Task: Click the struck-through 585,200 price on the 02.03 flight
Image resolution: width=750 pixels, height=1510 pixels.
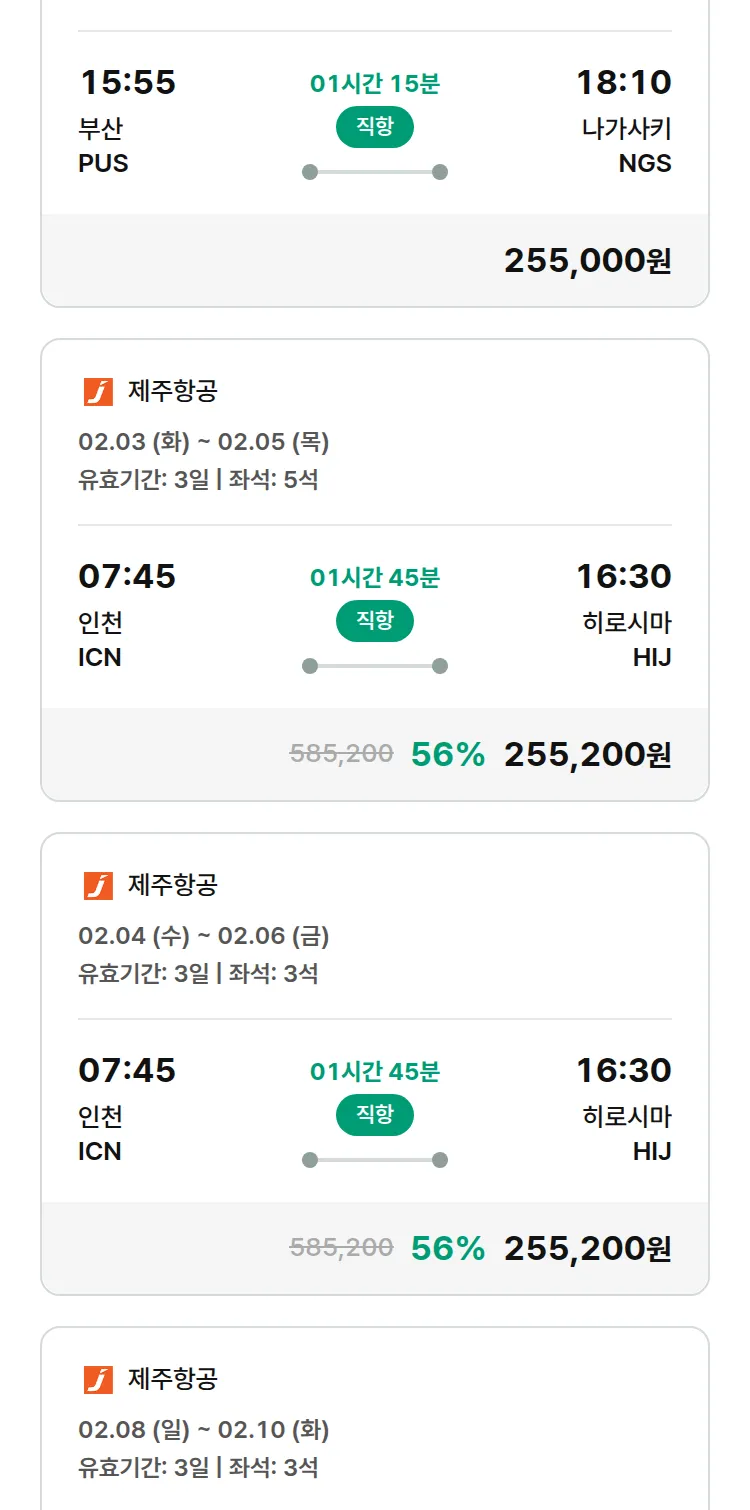Action: click(341, 754)
